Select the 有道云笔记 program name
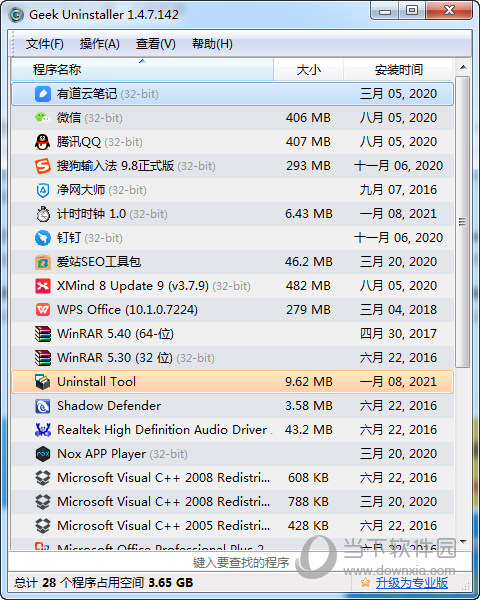This screenshot has width=480, height=600. [x=87, y=94]
